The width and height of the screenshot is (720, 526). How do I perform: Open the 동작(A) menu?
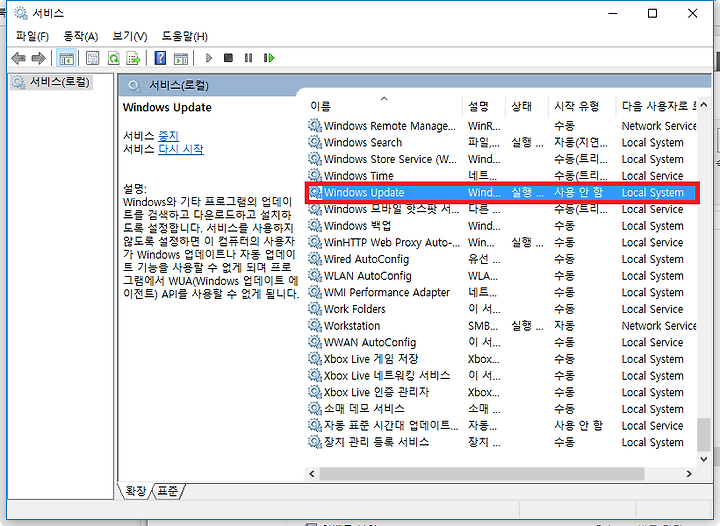click(80, 36)
